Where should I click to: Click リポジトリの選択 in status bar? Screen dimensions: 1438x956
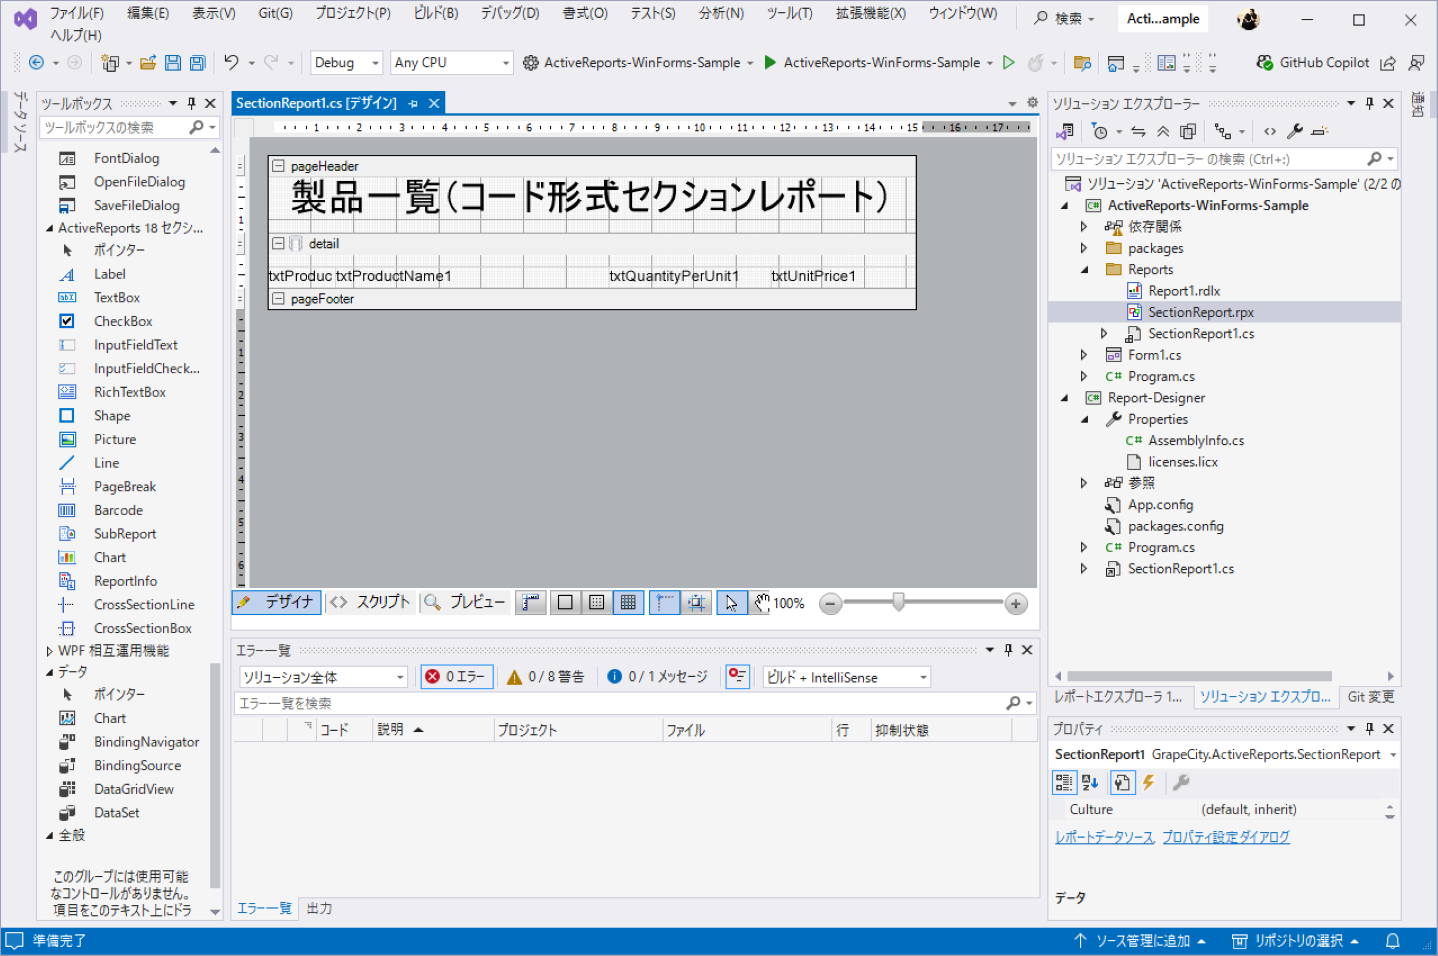[x=1294, y=941]
